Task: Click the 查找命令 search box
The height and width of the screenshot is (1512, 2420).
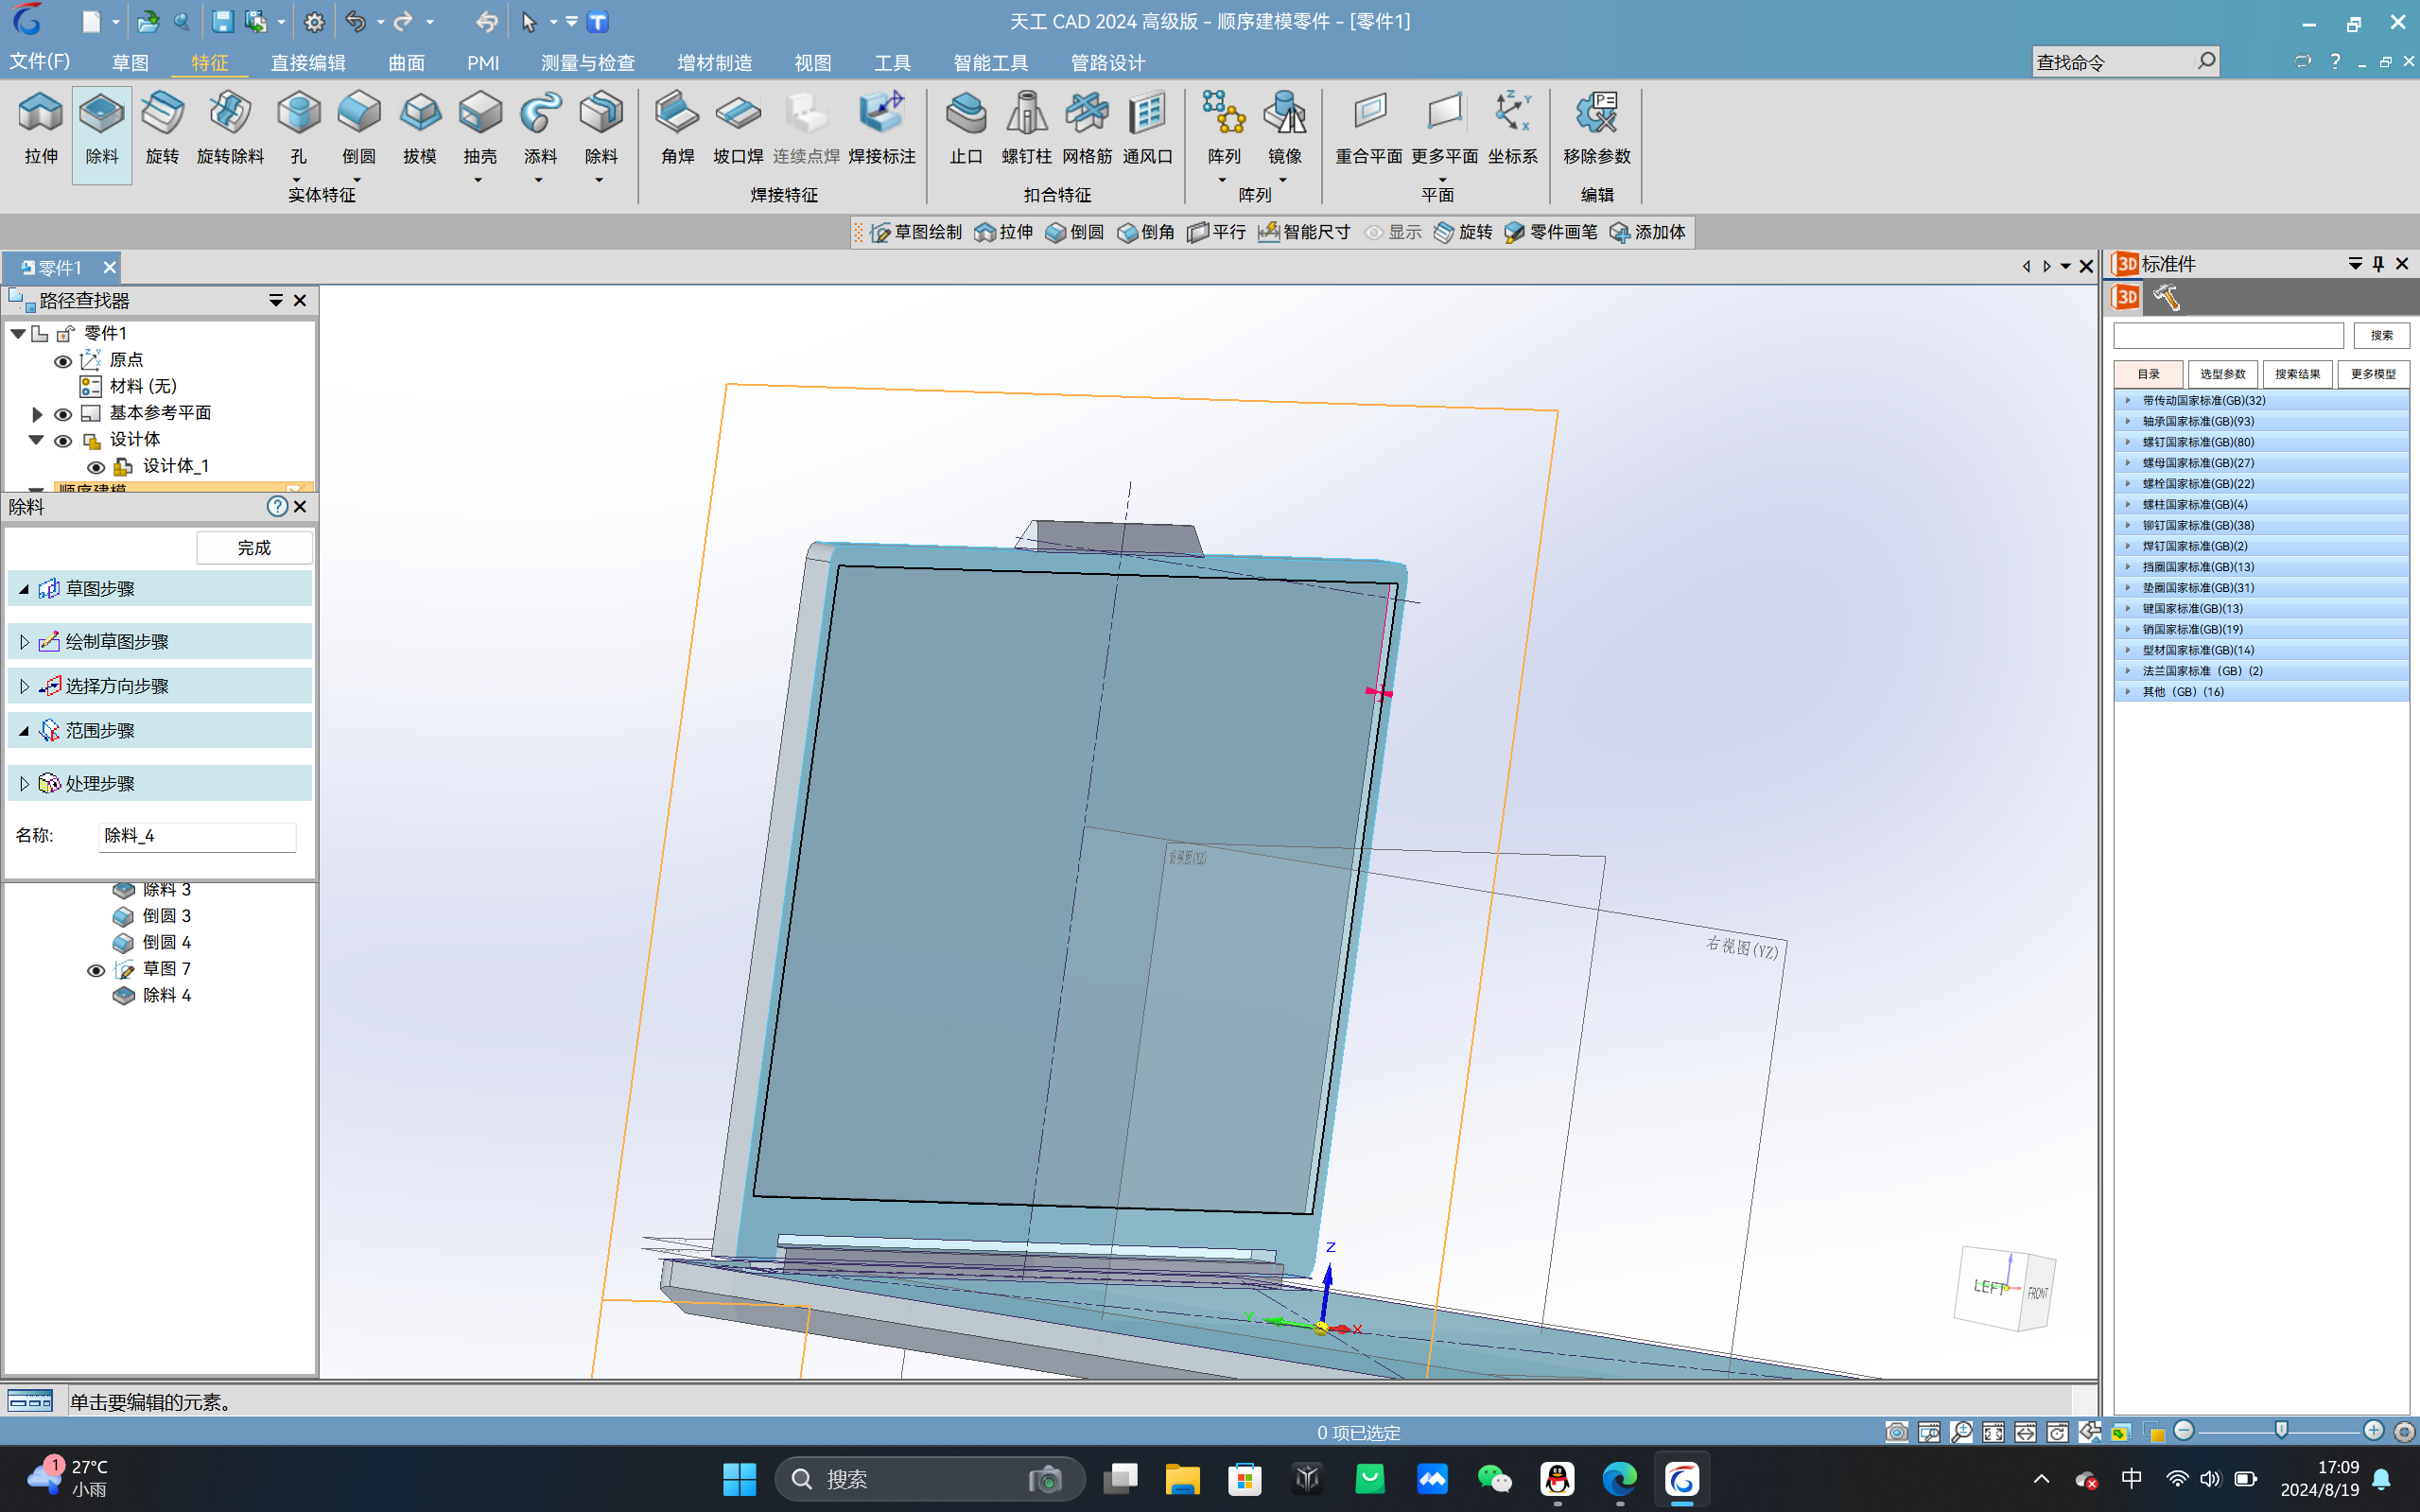Action: 2125,62
